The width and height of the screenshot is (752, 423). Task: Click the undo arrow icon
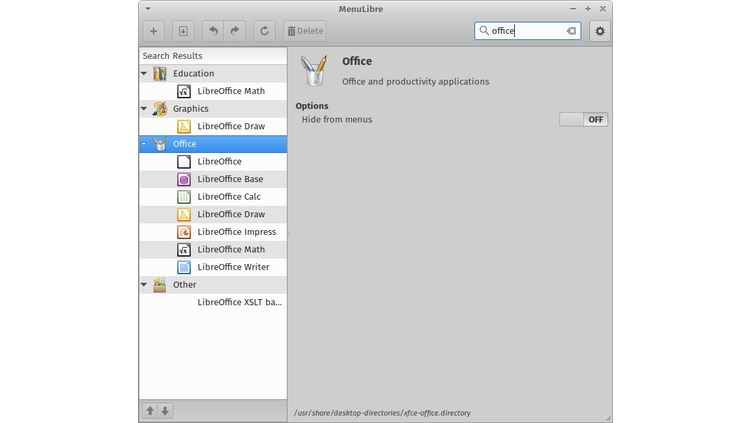[213, 31]
